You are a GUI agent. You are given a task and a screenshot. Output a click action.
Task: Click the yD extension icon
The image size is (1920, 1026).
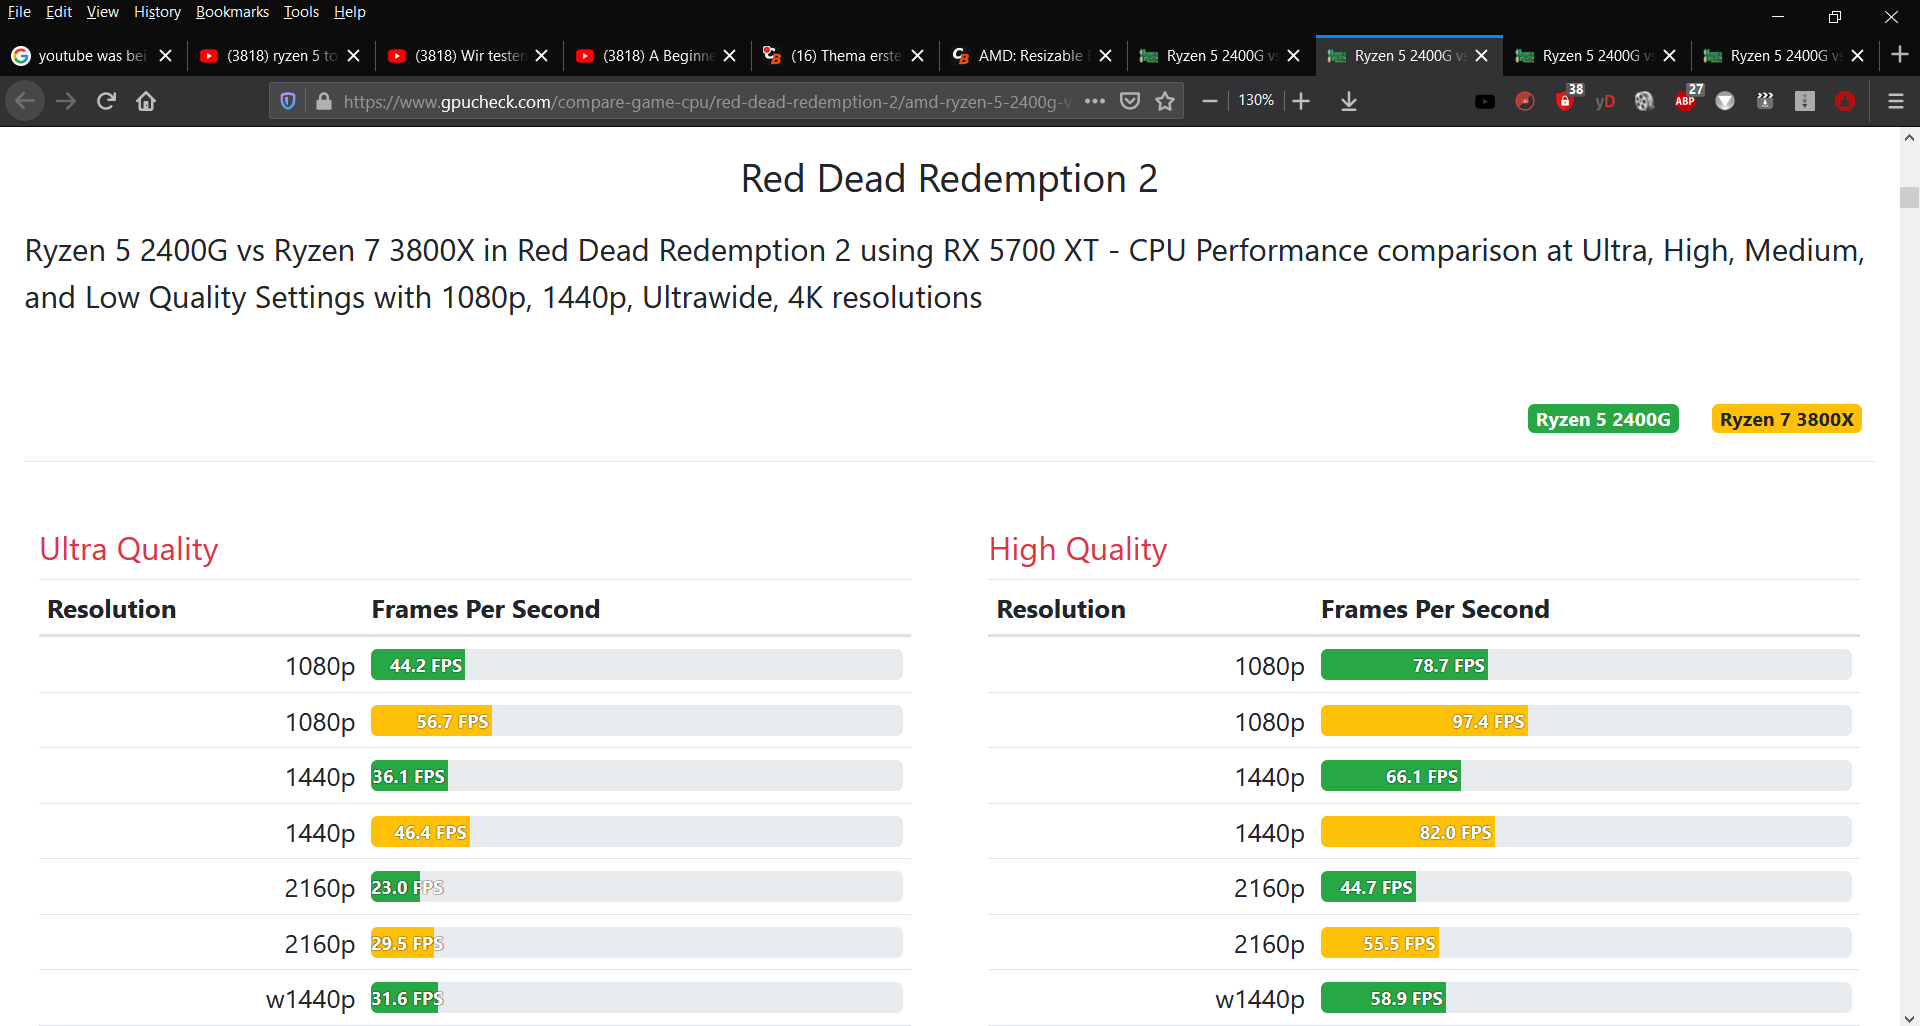[x=1605, y=101]
